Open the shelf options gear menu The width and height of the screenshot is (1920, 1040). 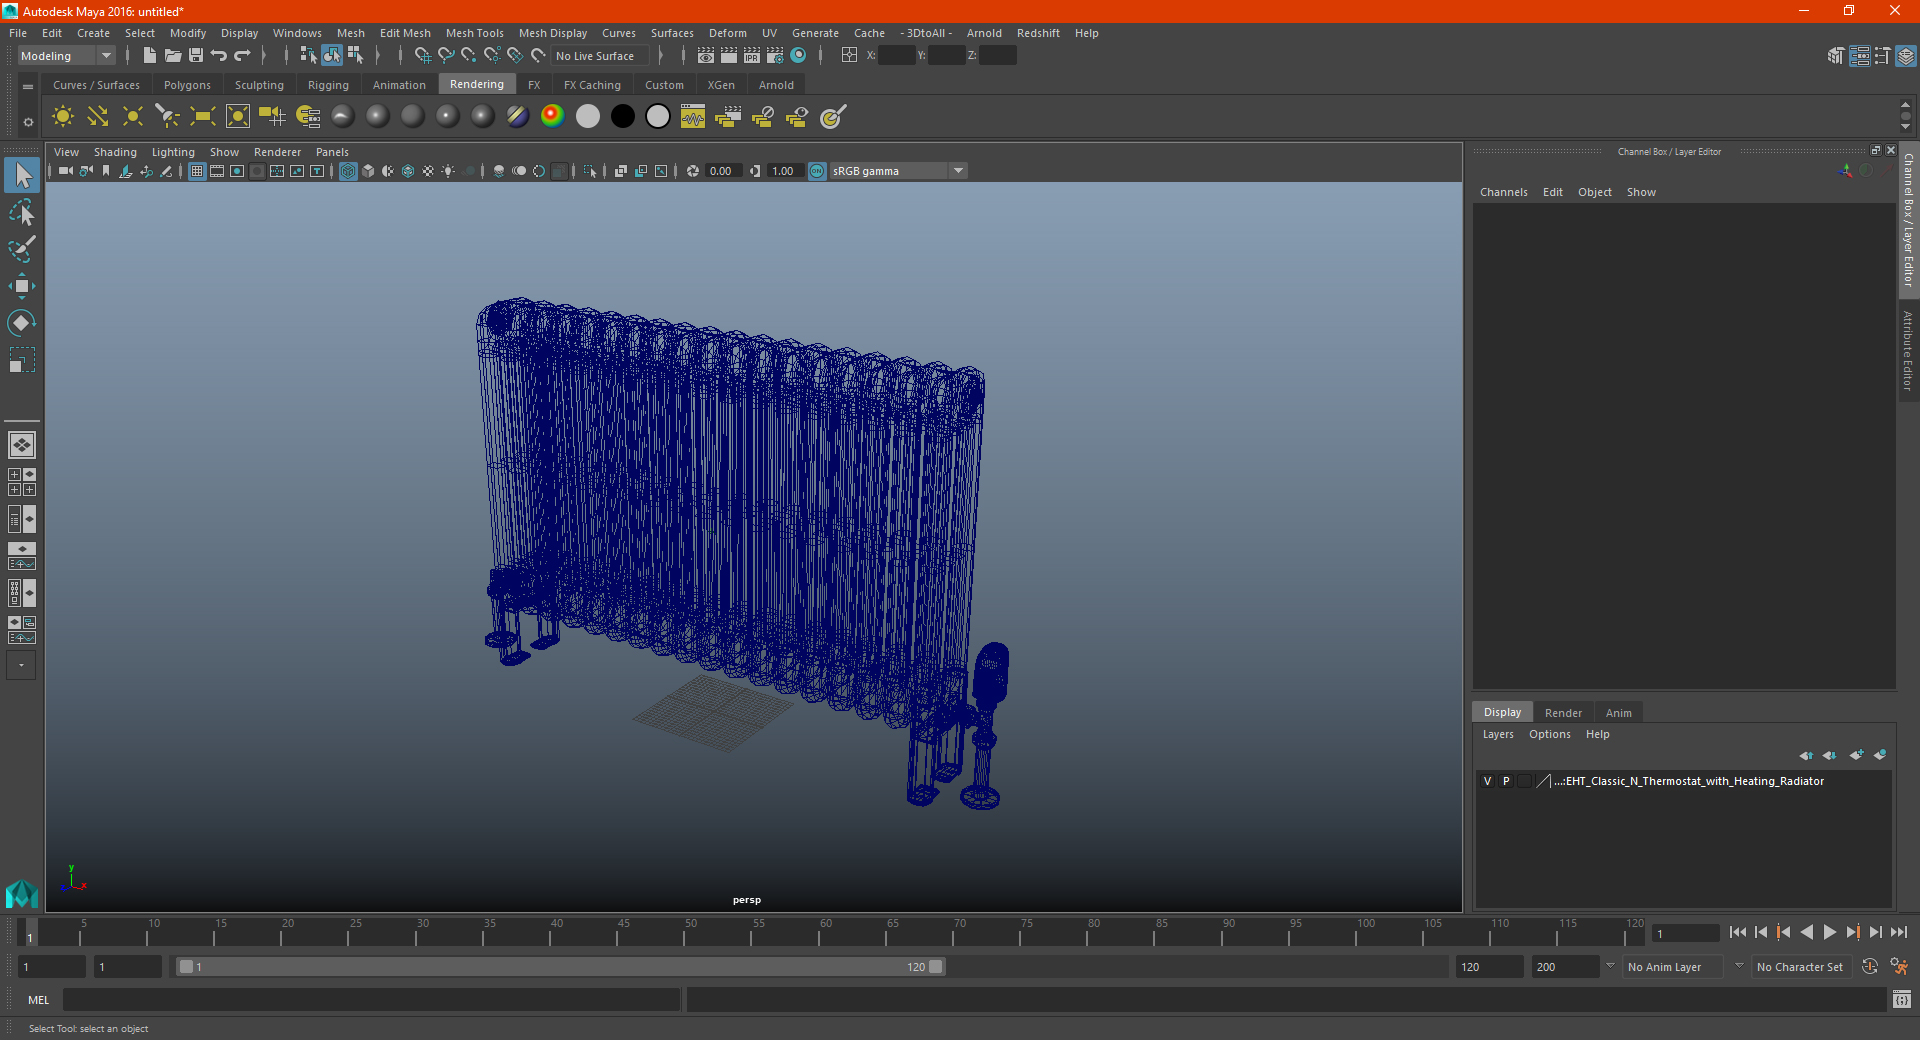coord(28,122)
